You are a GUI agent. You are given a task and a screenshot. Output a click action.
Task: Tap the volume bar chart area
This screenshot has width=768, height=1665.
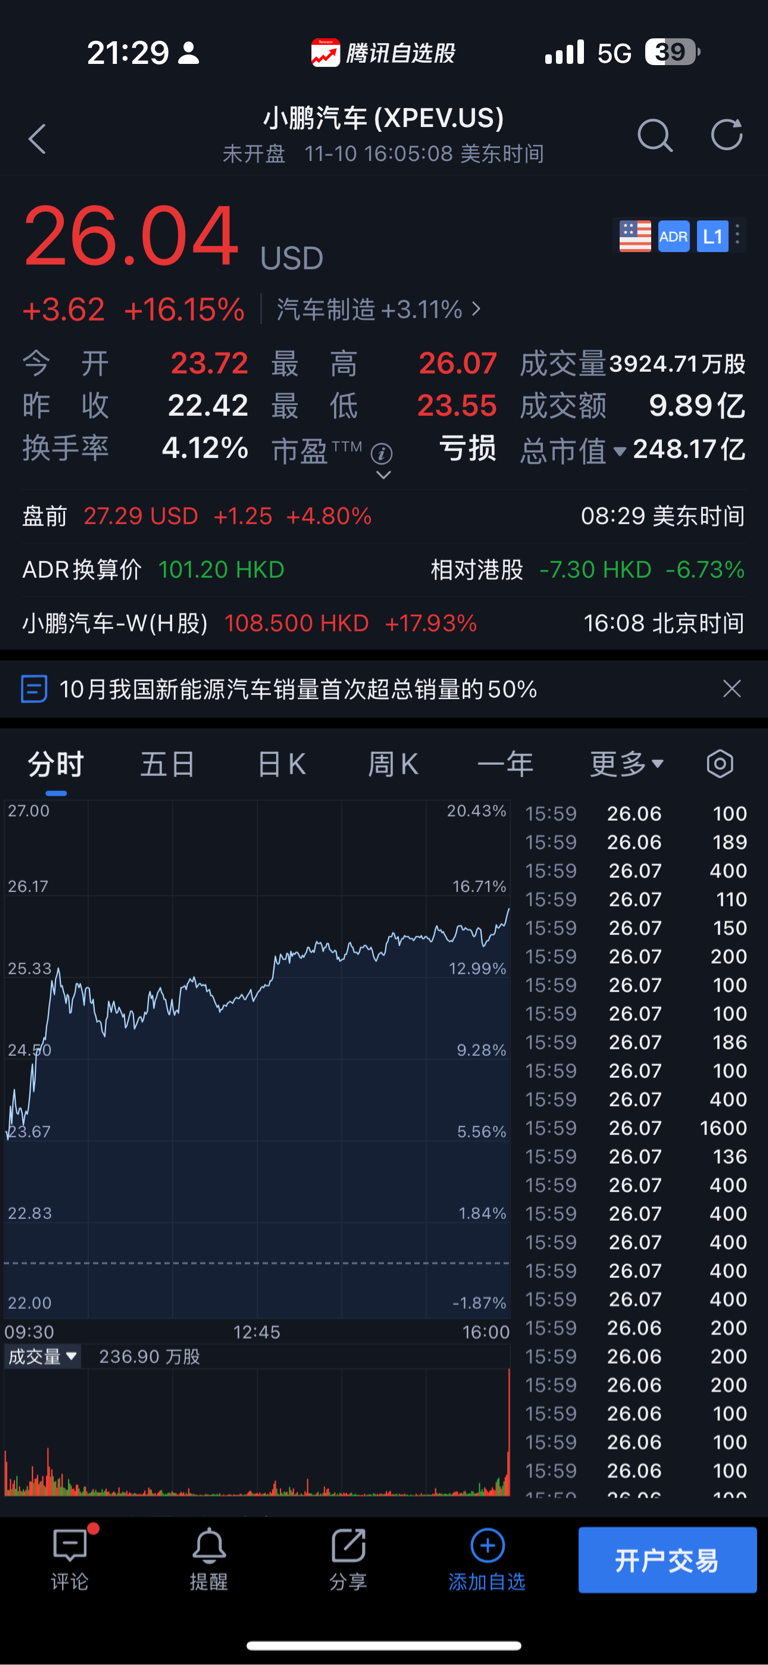(x=257, y=1435)
